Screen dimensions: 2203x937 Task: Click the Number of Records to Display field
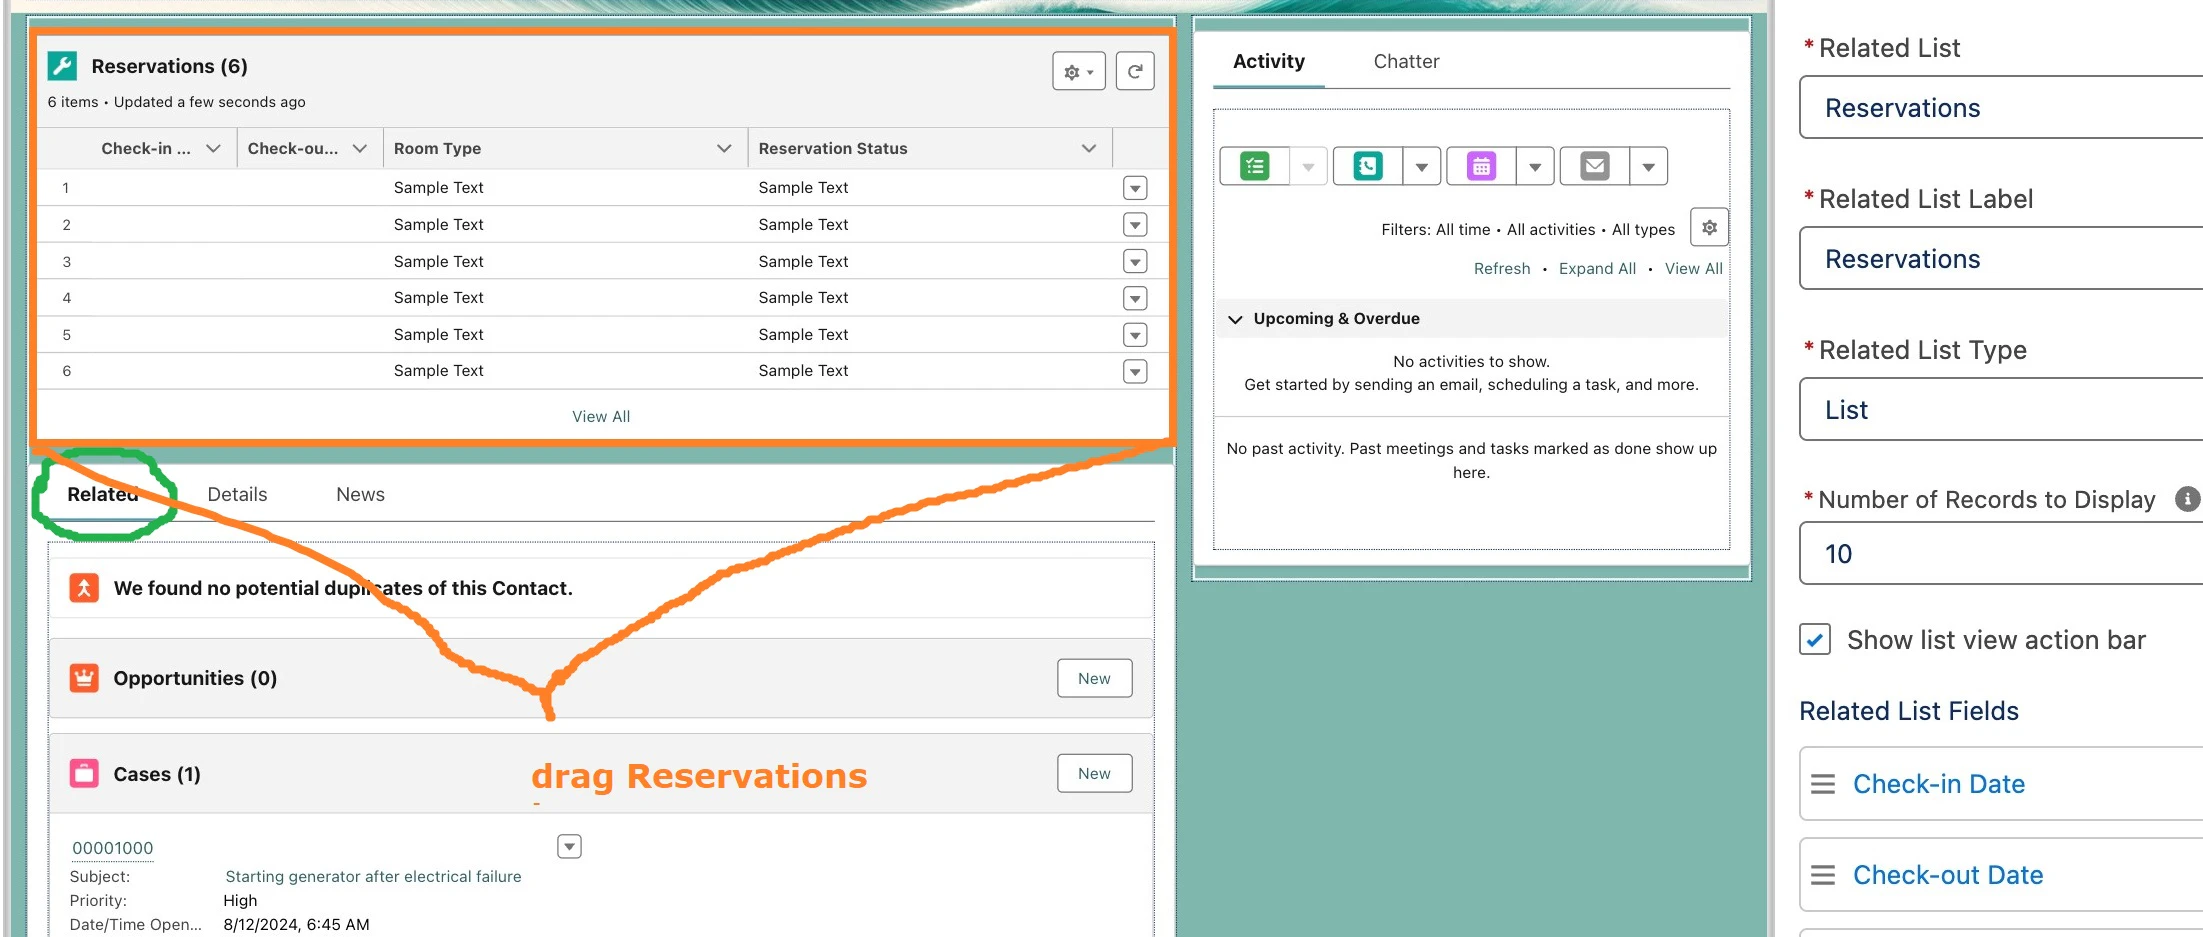coord(2001,554)
